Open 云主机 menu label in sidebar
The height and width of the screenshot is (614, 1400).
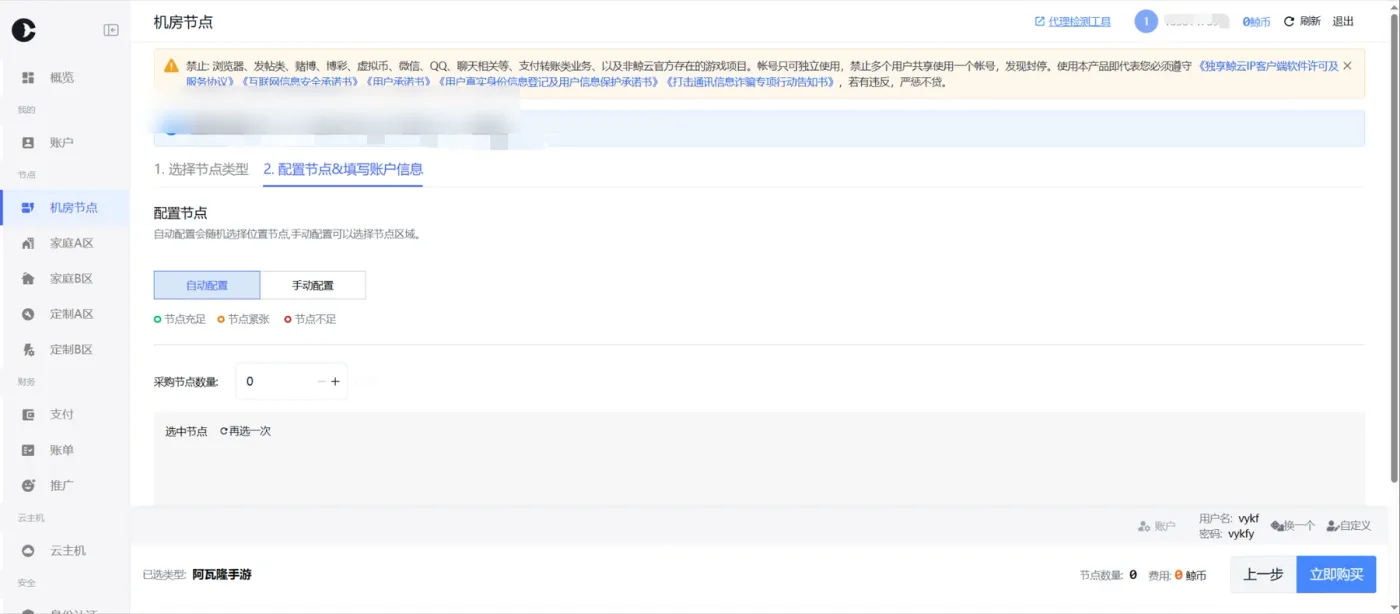click(68, 550)
